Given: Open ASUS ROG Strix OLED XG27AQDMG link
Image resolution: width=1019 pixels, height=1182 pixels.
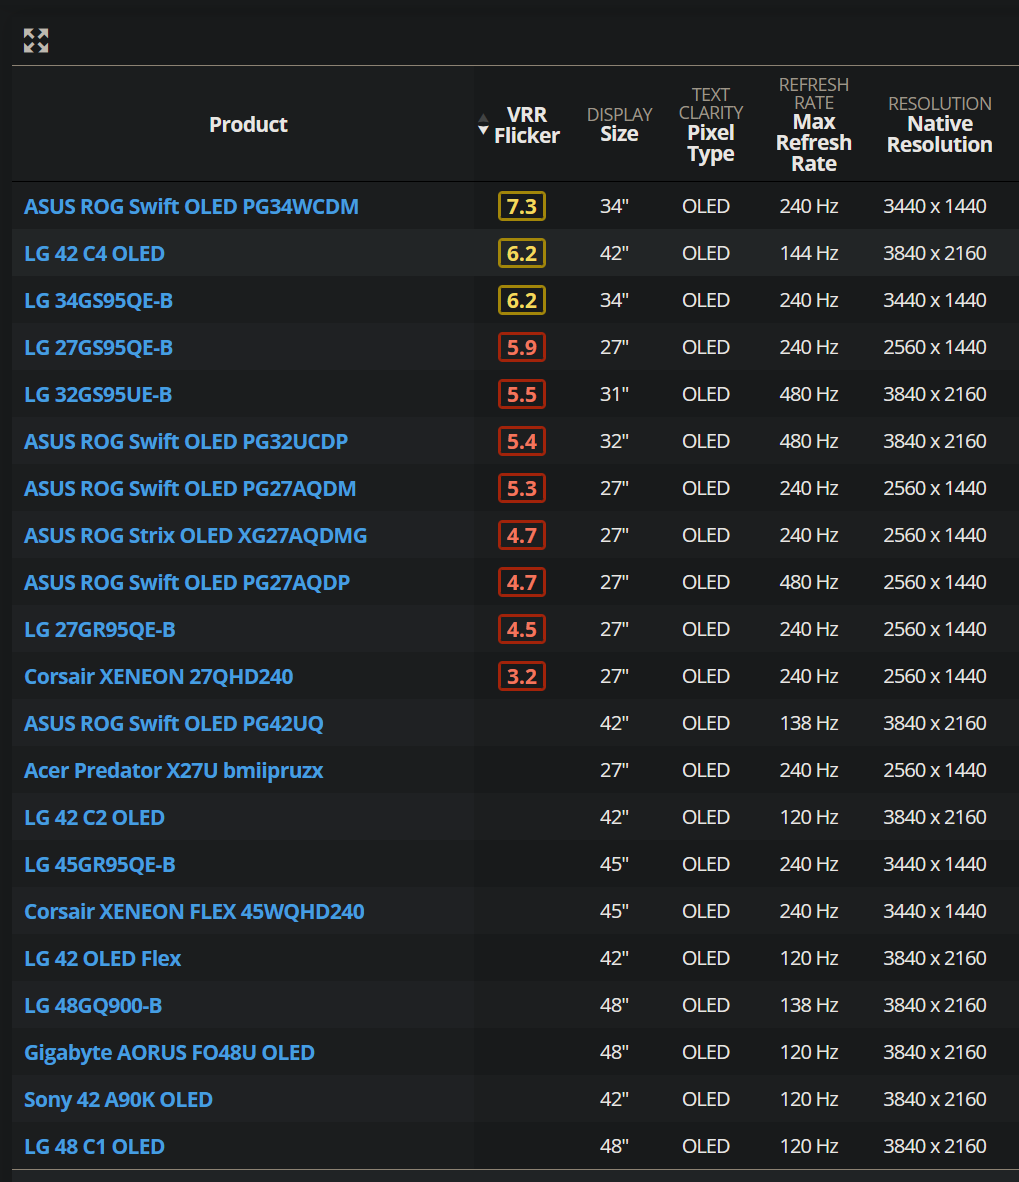Looking at the screenshot, I should coord(196,535).
